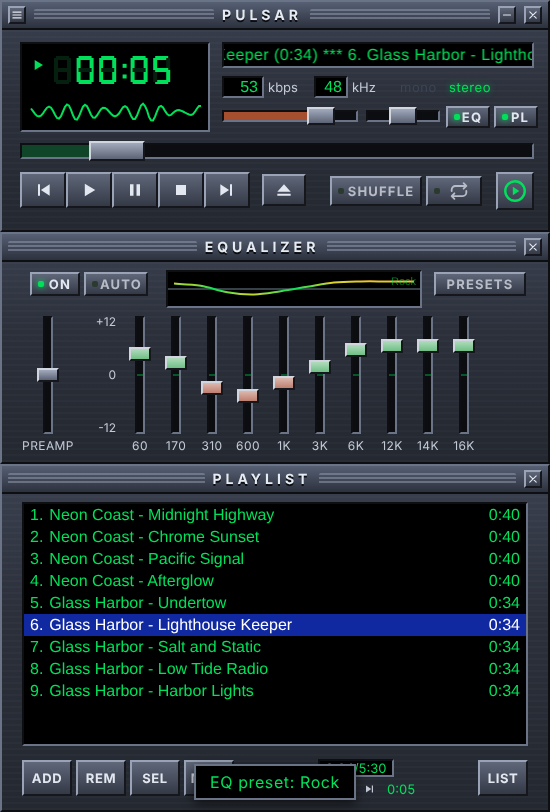Click the 1K band slider handle
This screenshot has height=812, width=550.
(284, 383)
